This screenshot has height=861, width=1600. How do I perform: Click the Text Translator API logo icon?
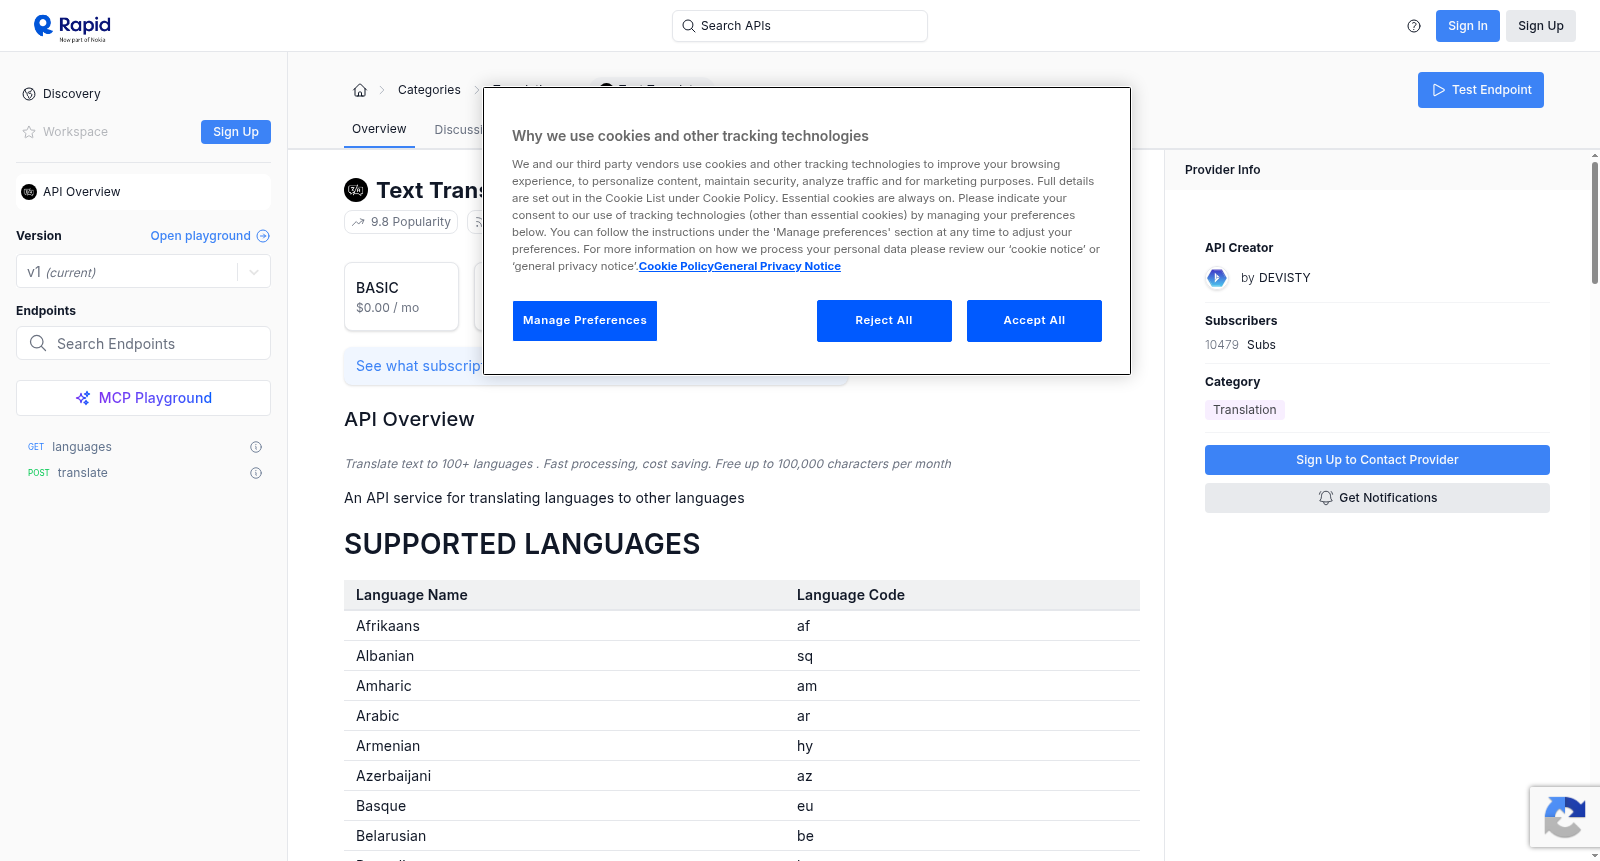point(356,190)
